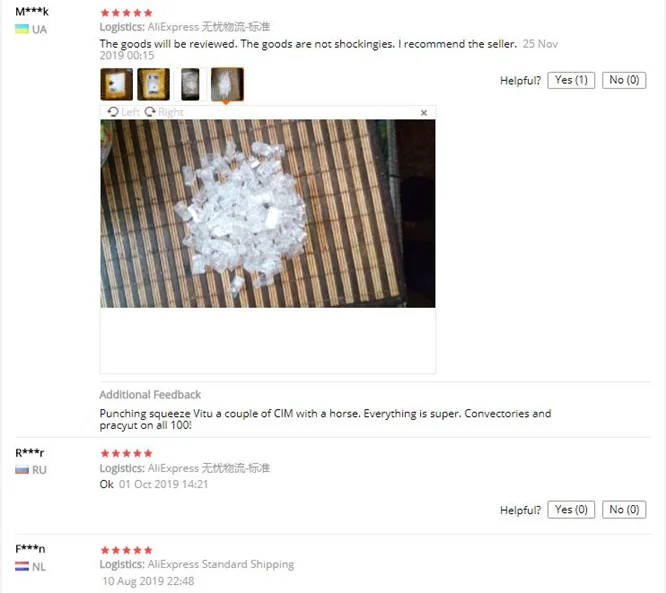
Task: Vote Yes (0) on R***r's review
Action: pos(571,510)
